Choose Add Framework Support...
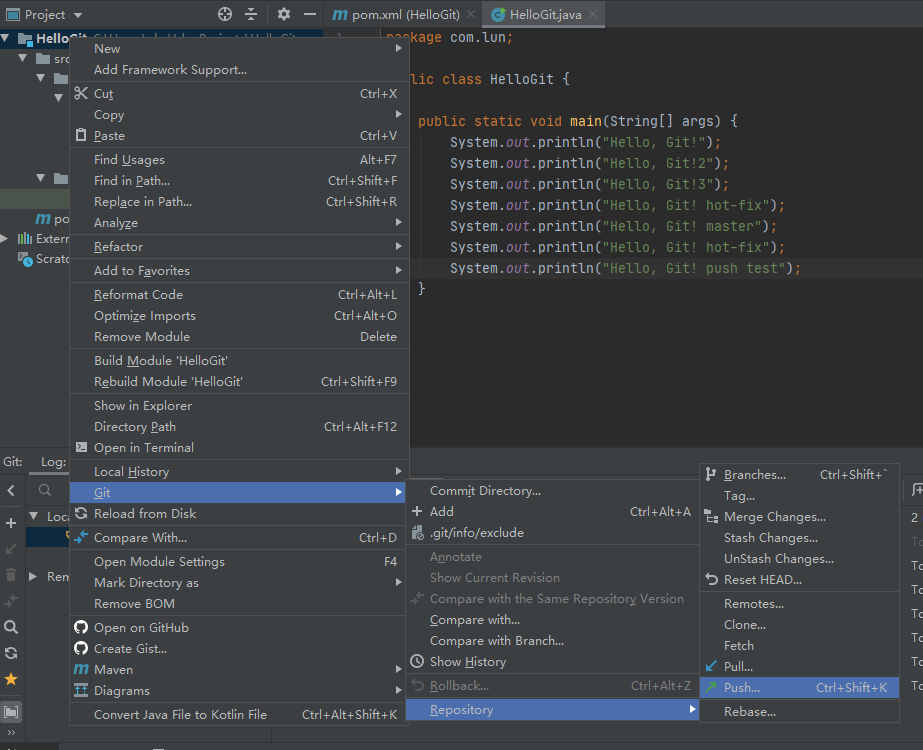This screenshot has width=923, height=750. 239,69
